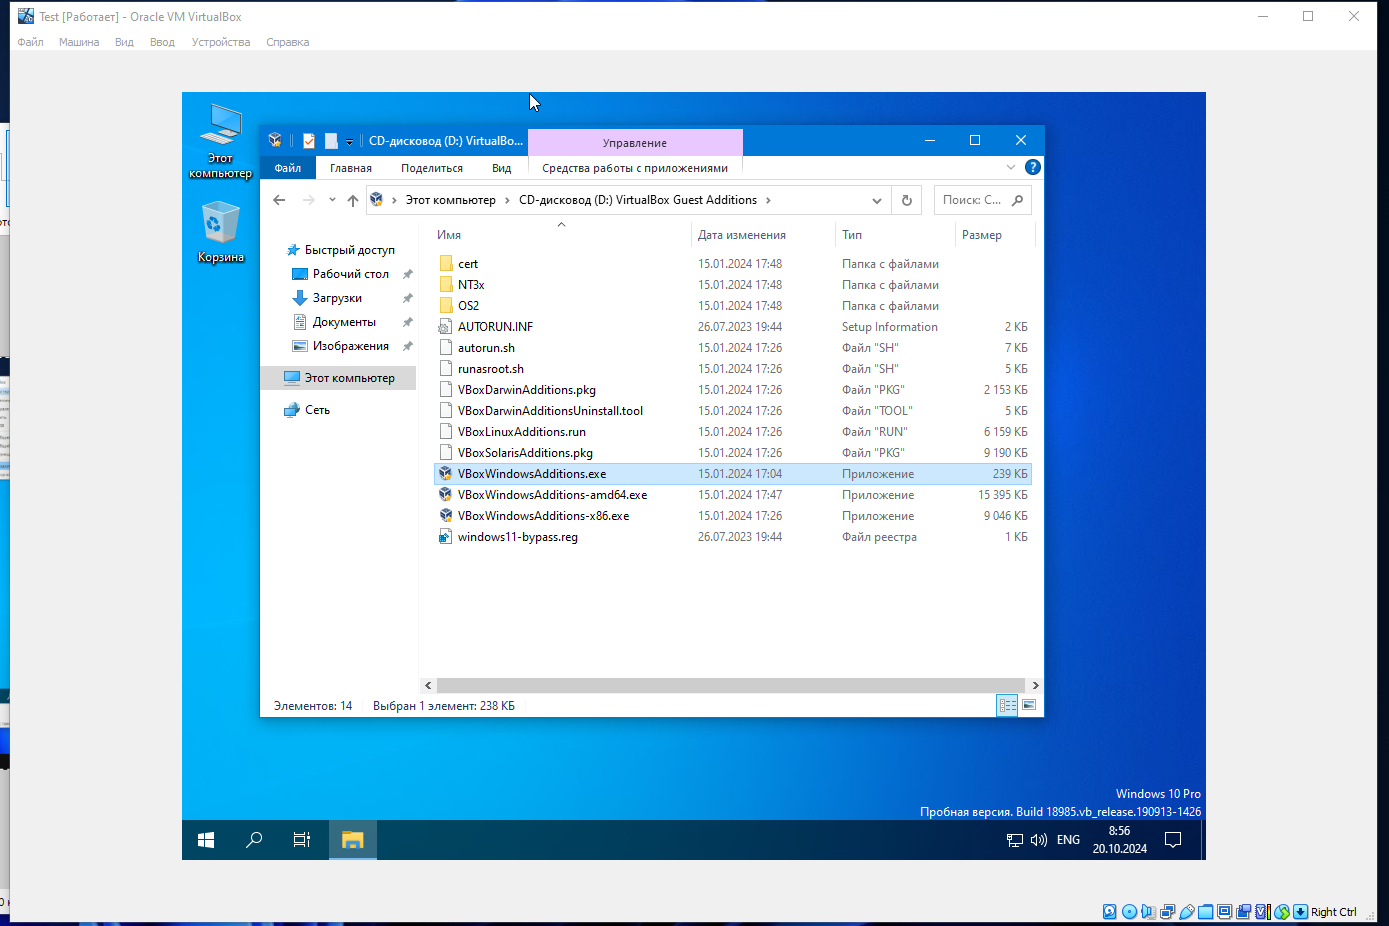The height and width of the screenshot is (926, 1389).
Task: Expand the ribbon with the chevron
Action: click(1011, 167)
